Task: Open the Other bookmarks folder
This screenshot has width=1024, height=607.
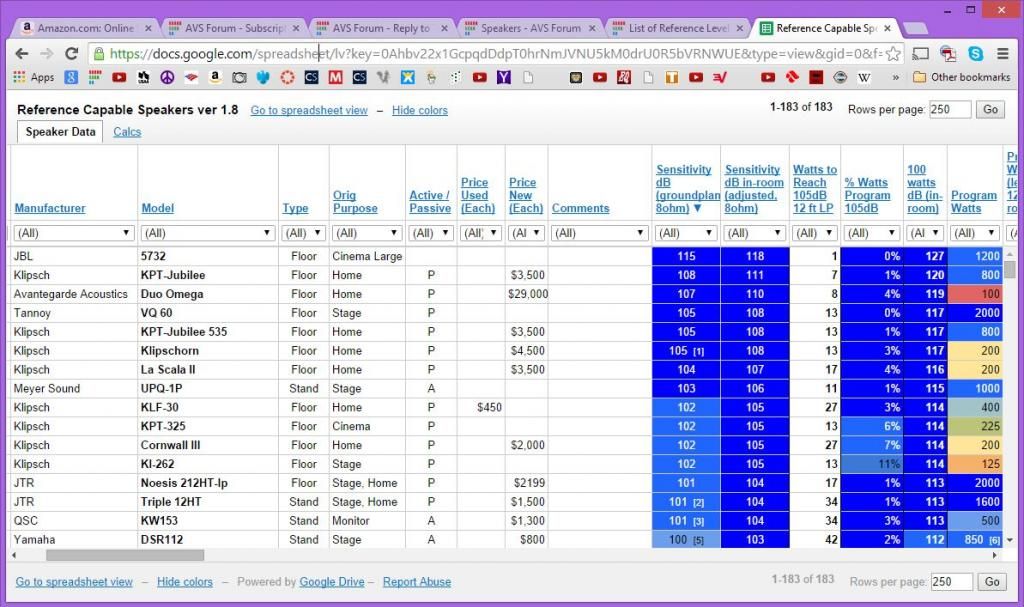Action: [x=961, y=77]
